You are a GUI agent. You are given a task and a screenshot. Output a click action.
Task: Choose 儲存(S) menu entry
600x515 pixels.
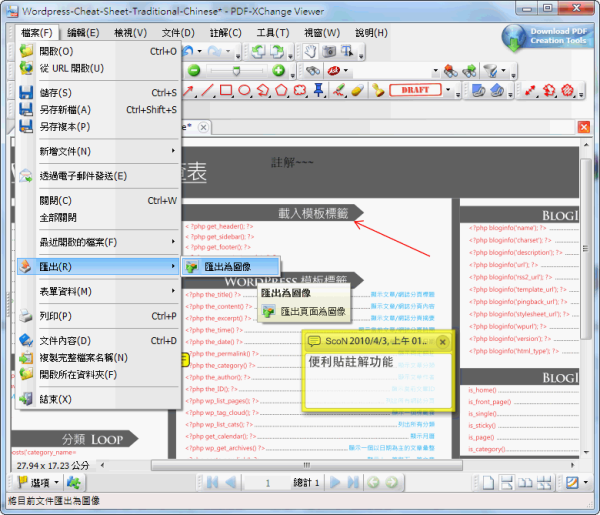pos(98,93)
